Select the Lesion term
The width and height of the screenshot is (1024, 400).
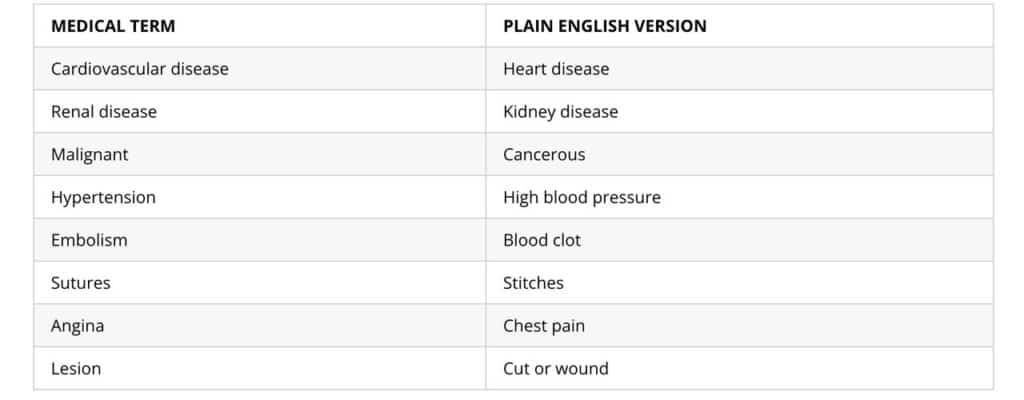click(x=76, y=369)
